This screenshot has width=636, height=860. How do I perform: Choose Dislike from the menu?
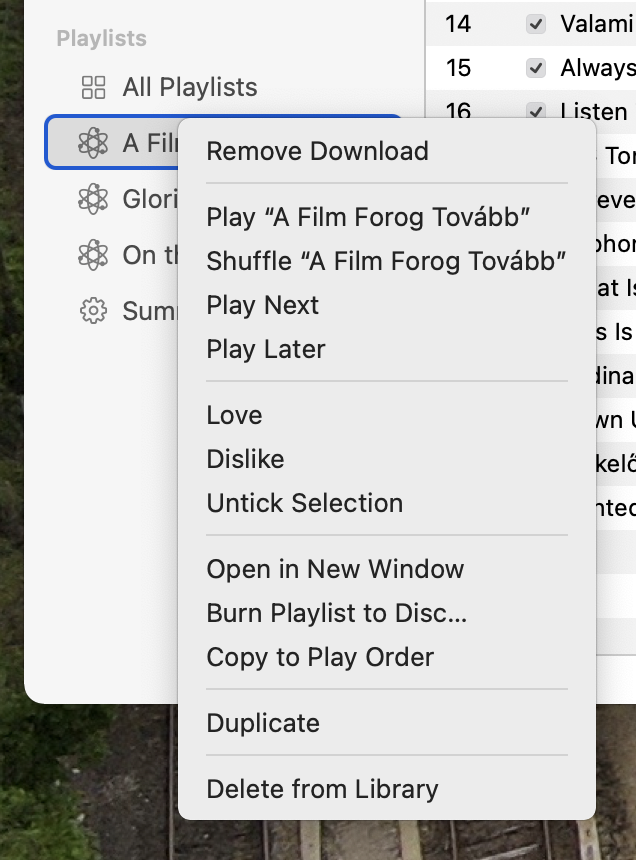click(245, 459)
